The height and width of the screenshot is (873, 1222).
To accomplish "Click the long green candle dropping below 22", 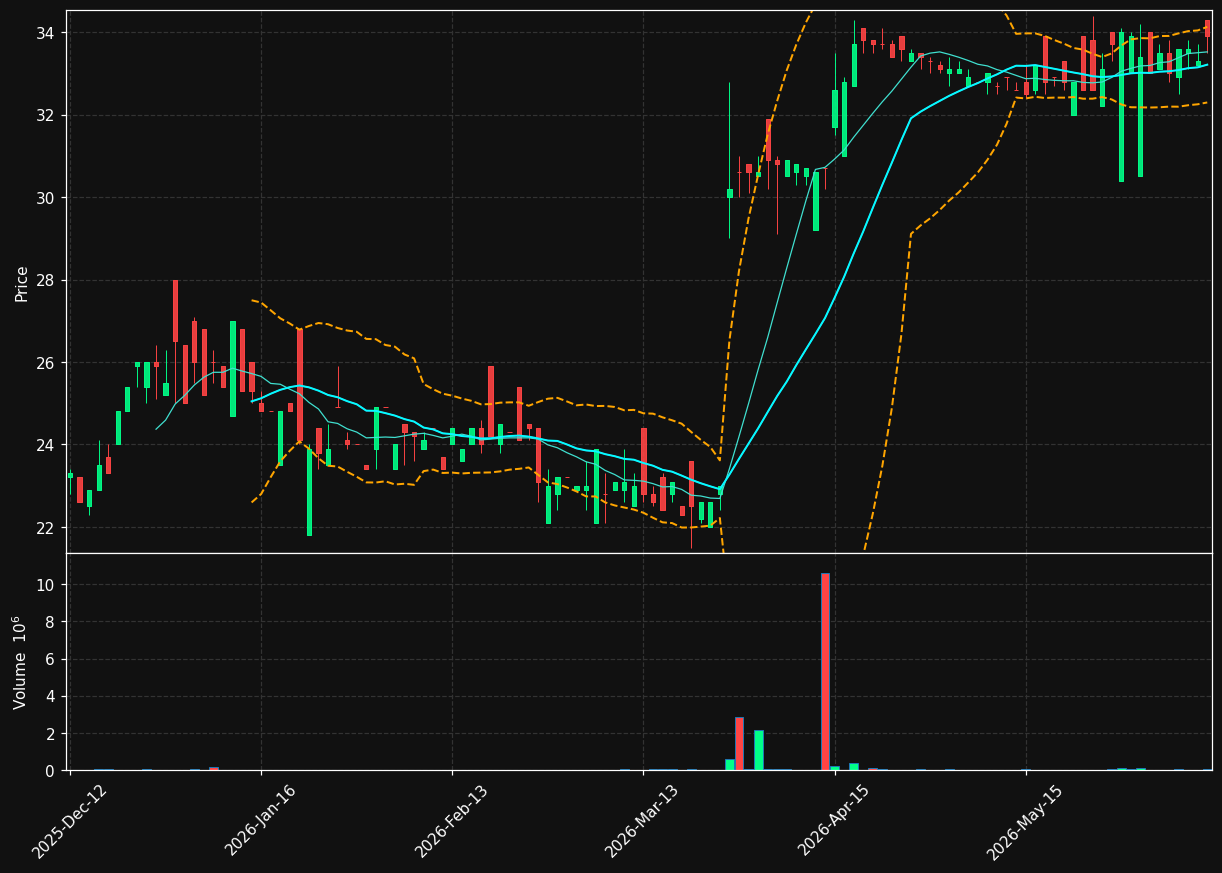I will 309,491.
